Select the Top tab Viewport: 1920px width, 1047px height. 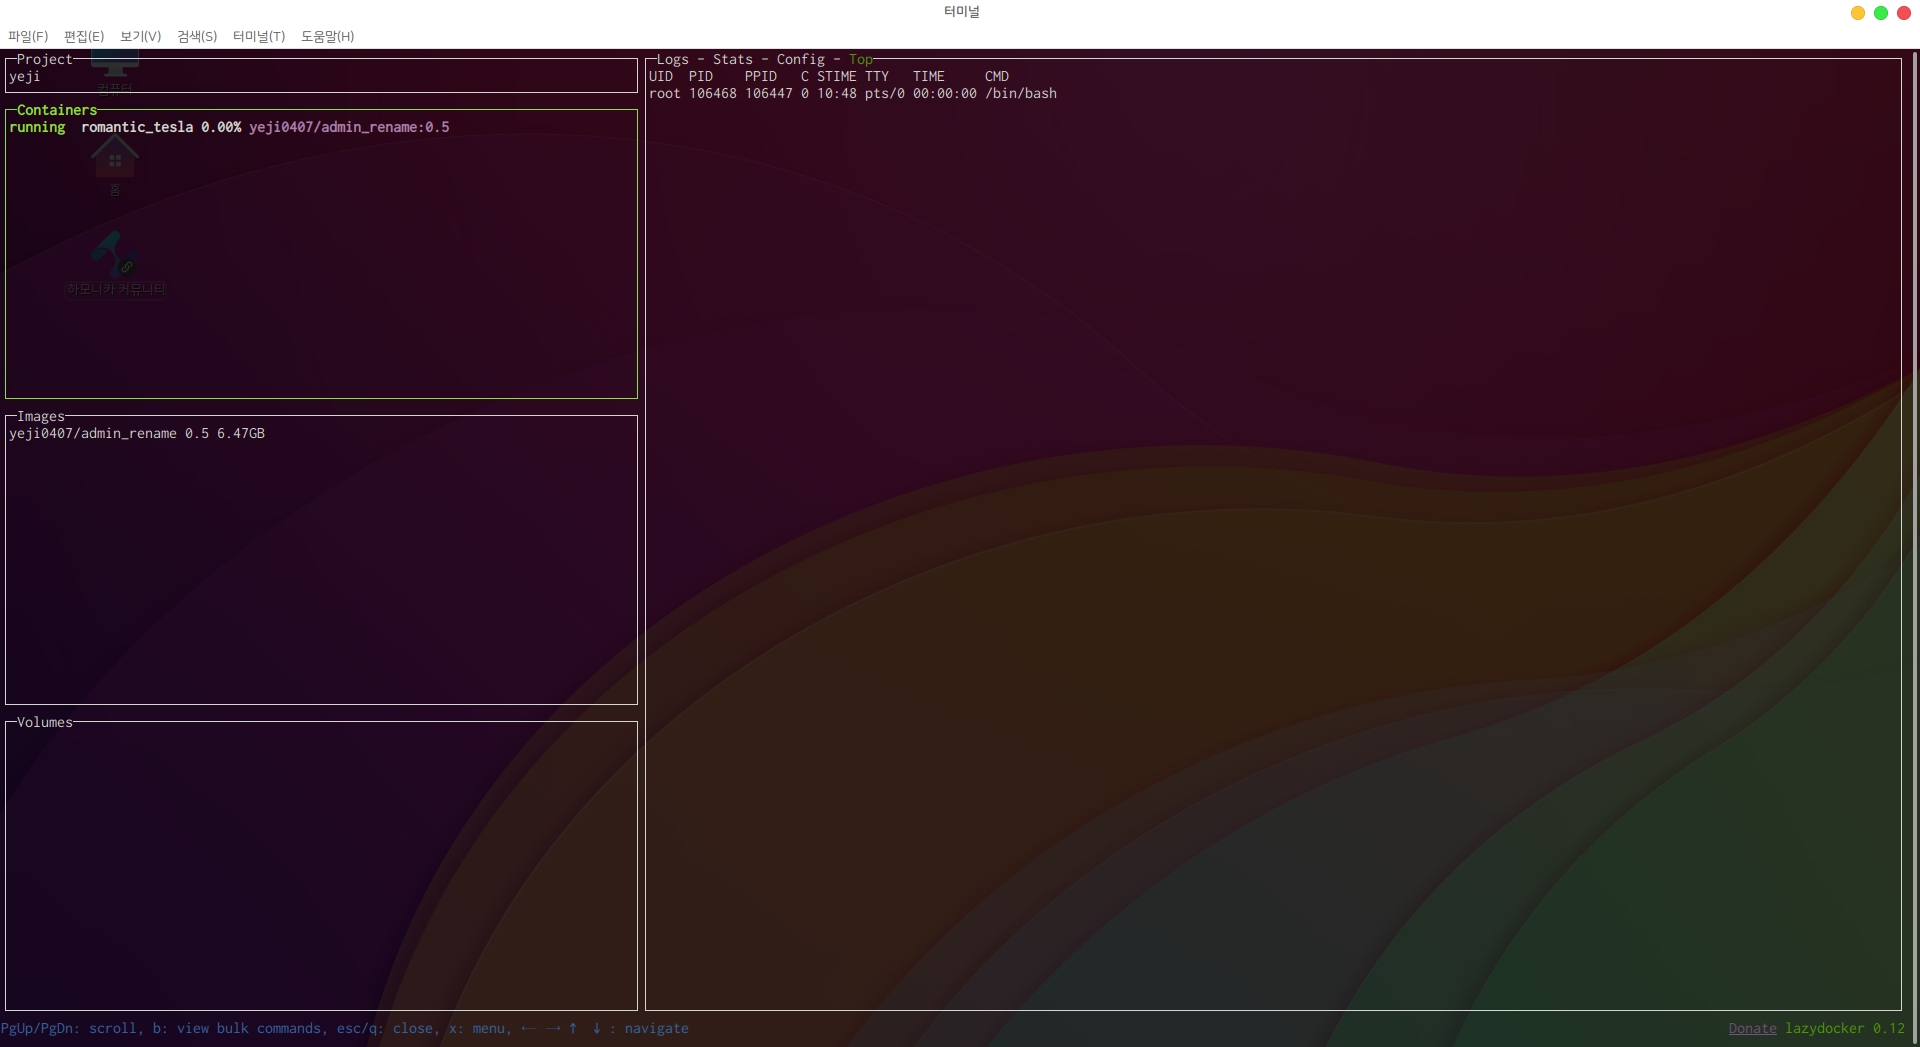860,60
